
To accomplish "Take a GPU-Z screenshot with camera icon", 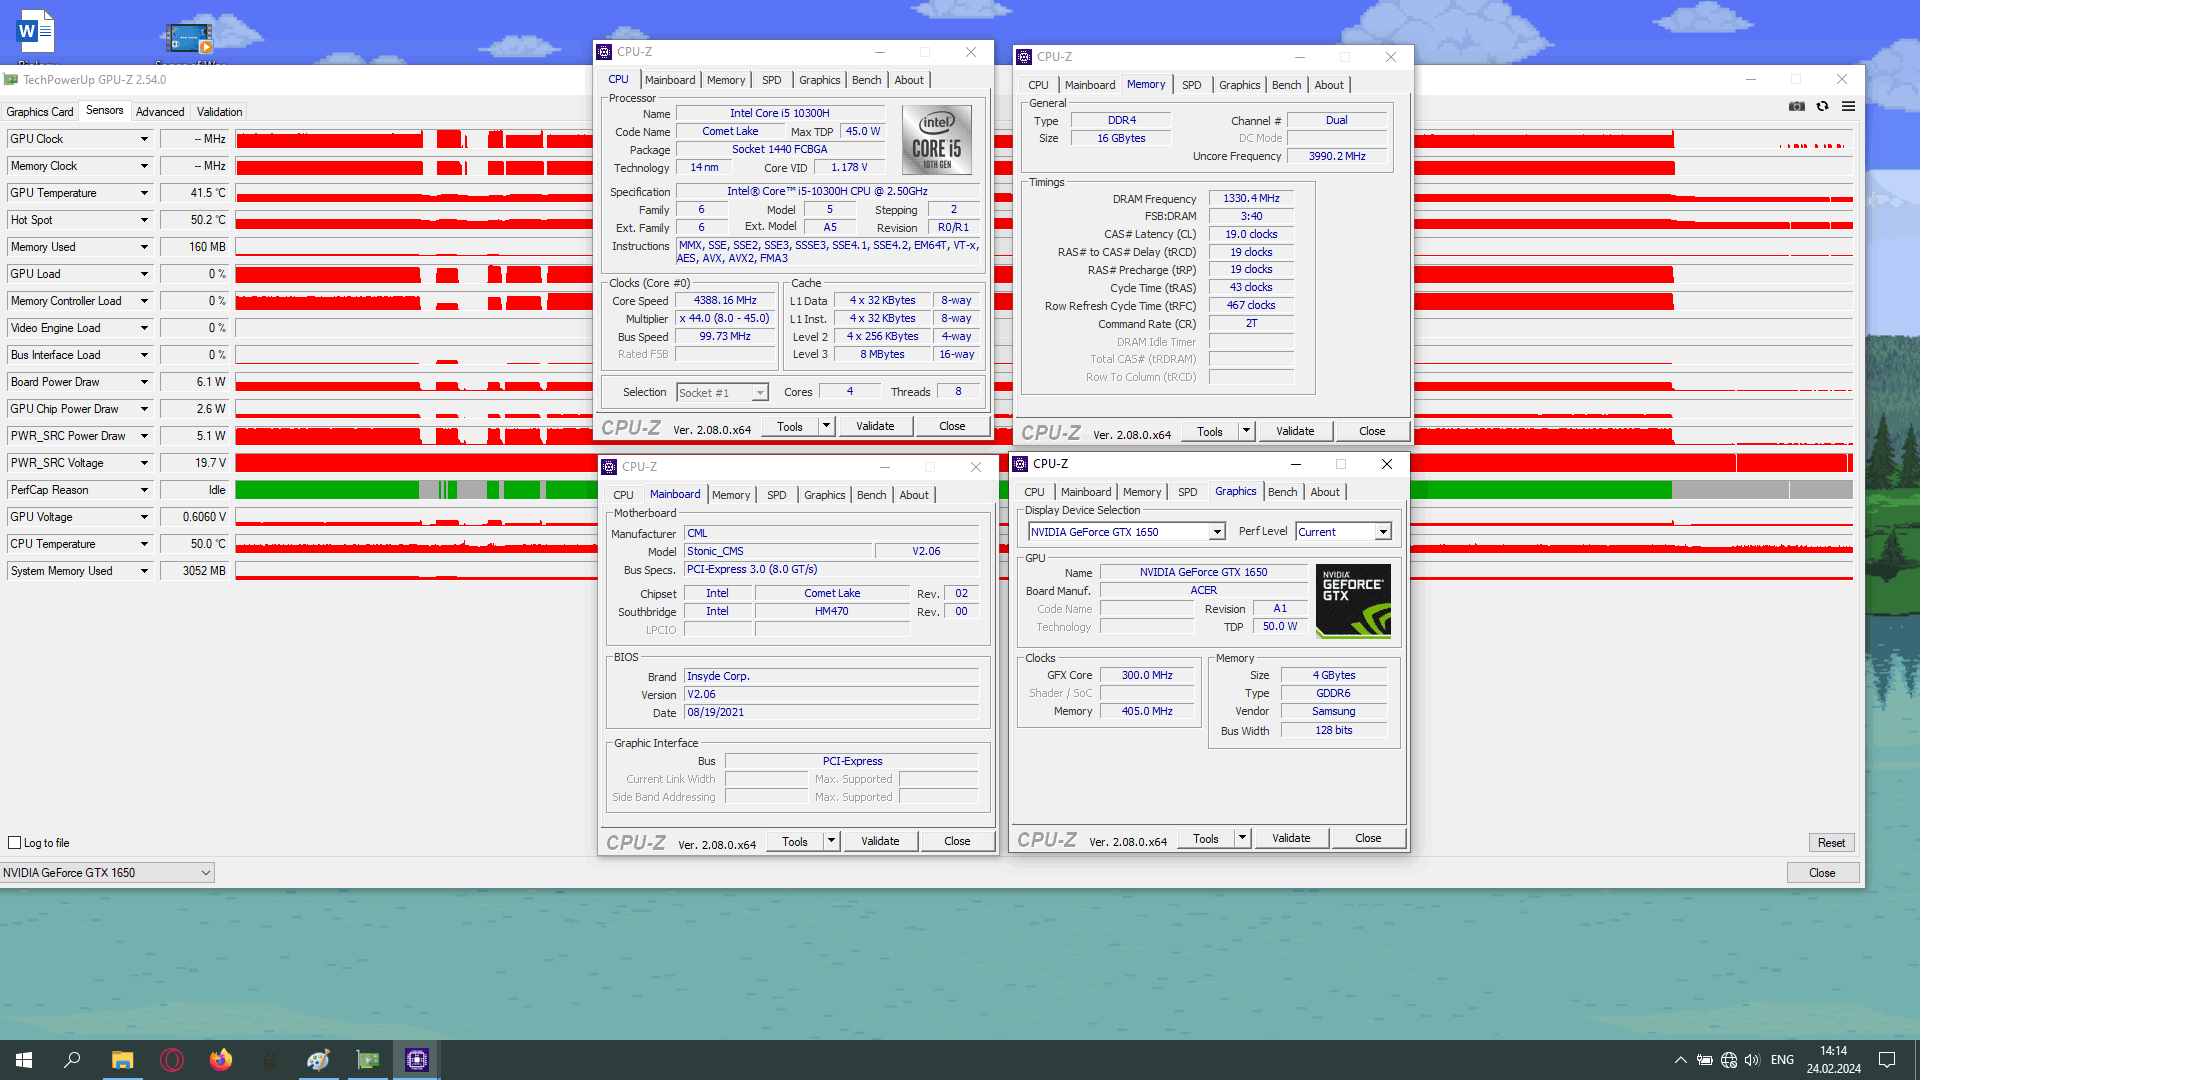I will [1797, 106].
